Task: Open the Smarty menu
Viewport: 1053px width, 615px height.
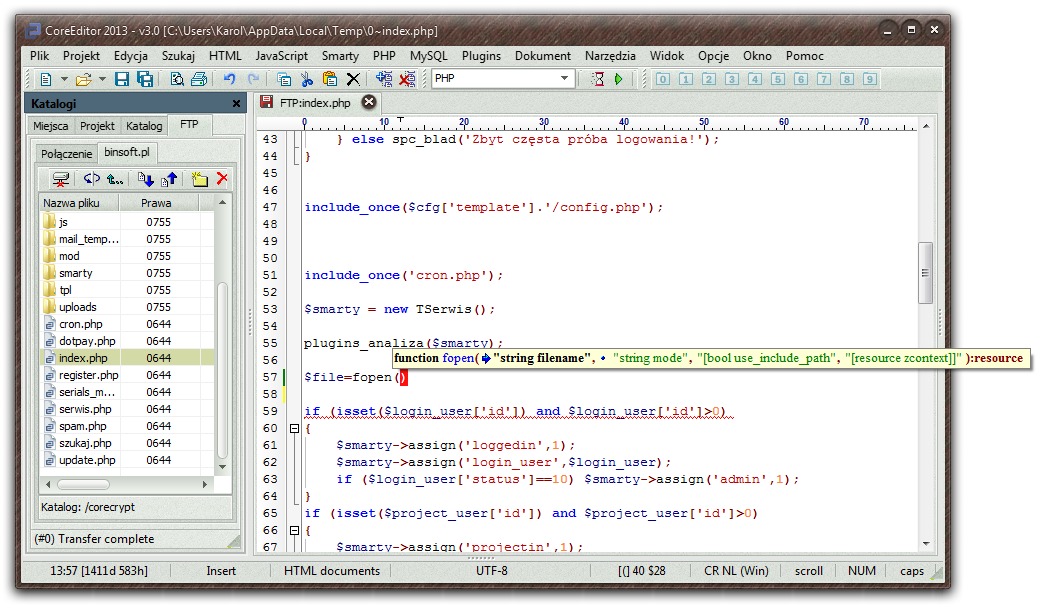Action: (340, 56)
